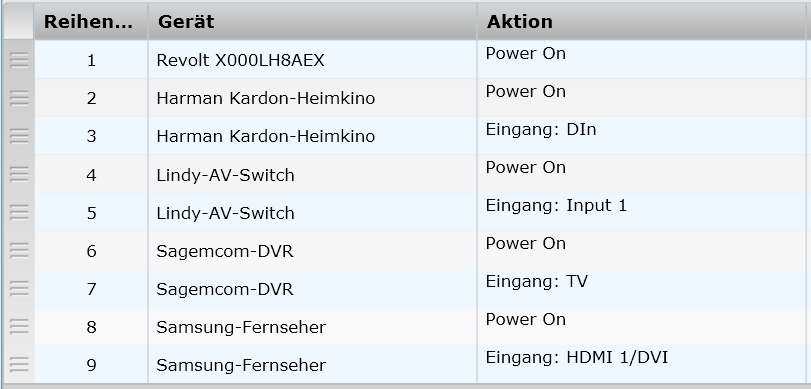Click drag handle icon for row 8

coord(19,326)
